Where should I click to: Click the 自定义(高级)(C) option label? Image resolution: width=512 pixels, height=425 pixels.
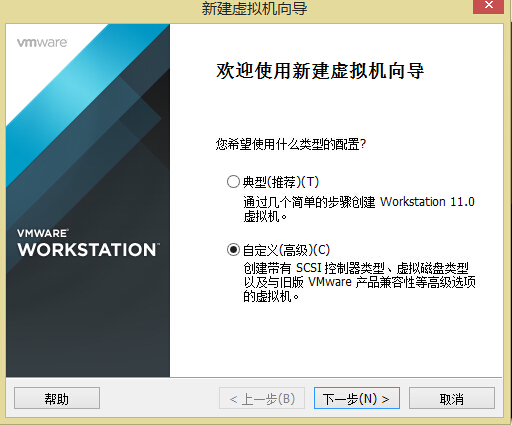coord(286,250)
